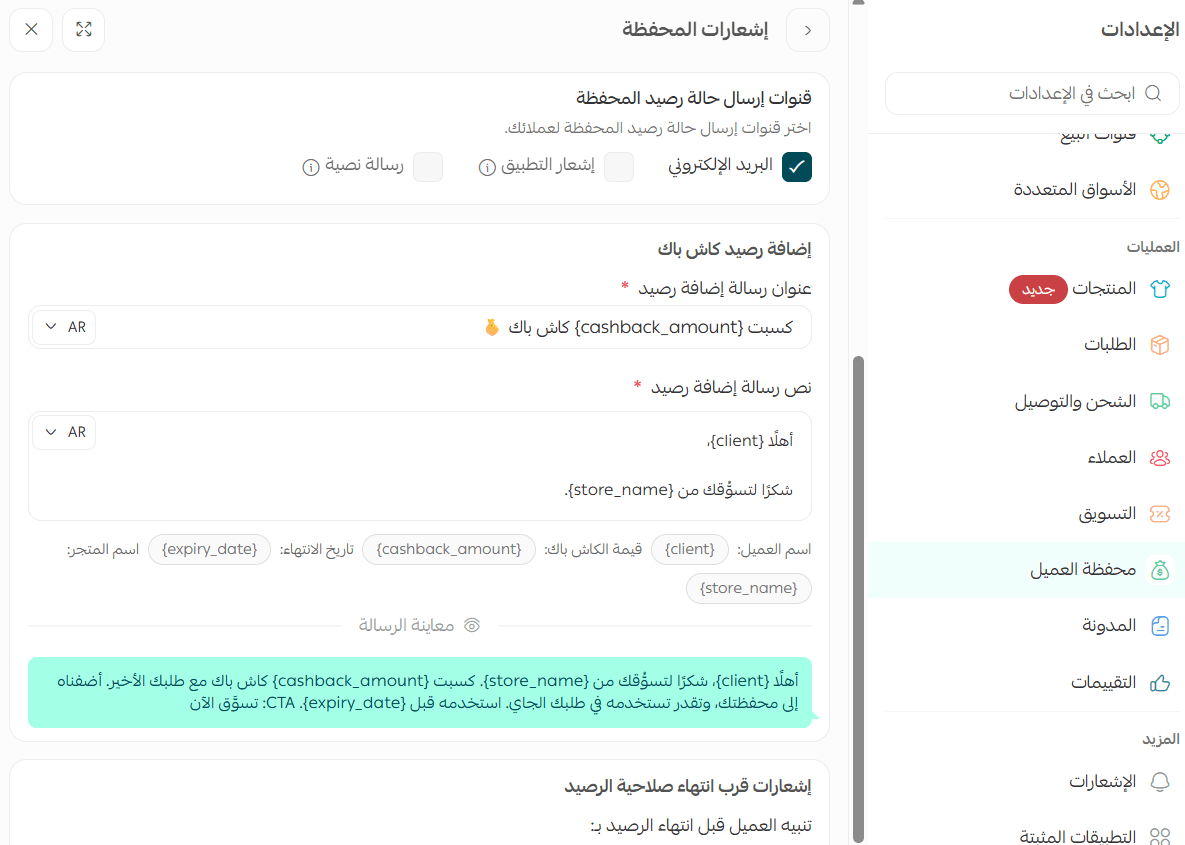The height and width of the screenshot is (845, 1185).
Task: Insert the {store_name} variable chip
Action: tap(748, 589)
